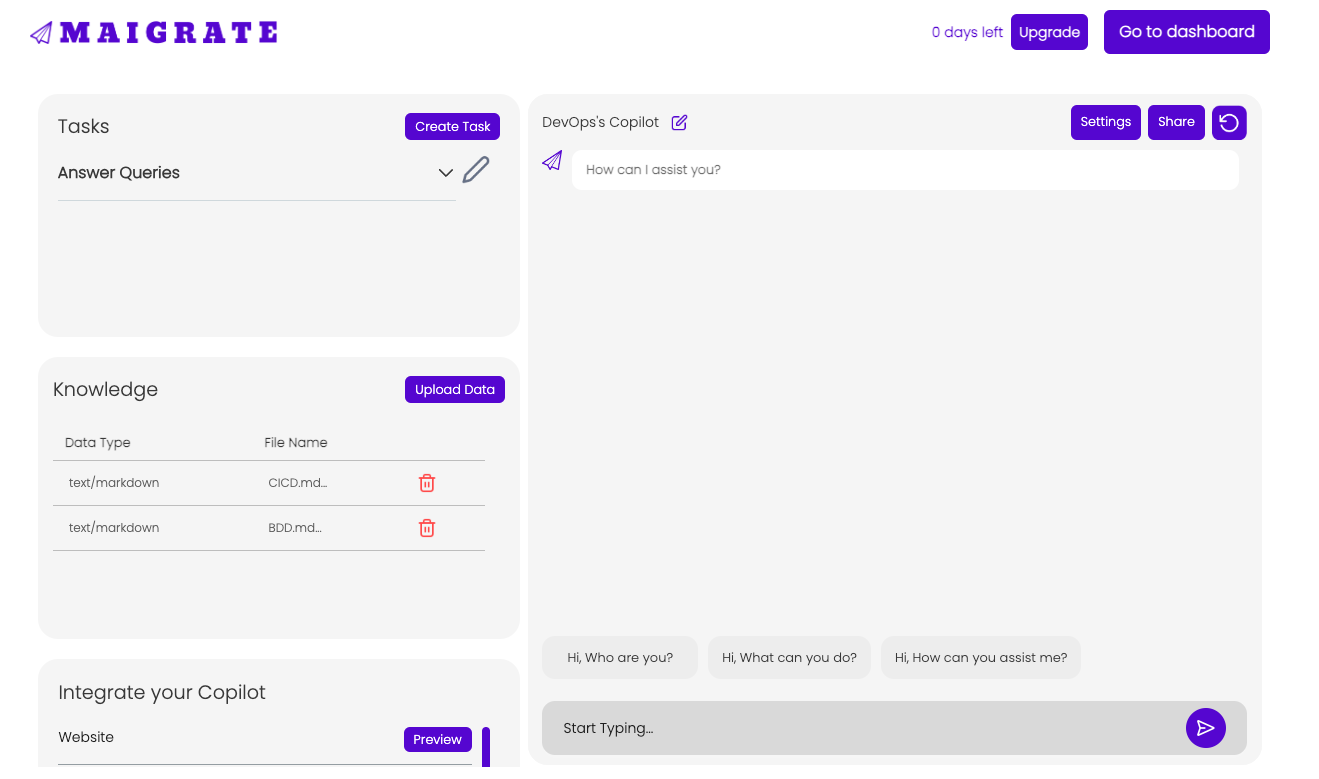Edit the DevOps's Copilot name pencil icon
This screenshot has width=1319, height=779.
[x=680, y=122]
